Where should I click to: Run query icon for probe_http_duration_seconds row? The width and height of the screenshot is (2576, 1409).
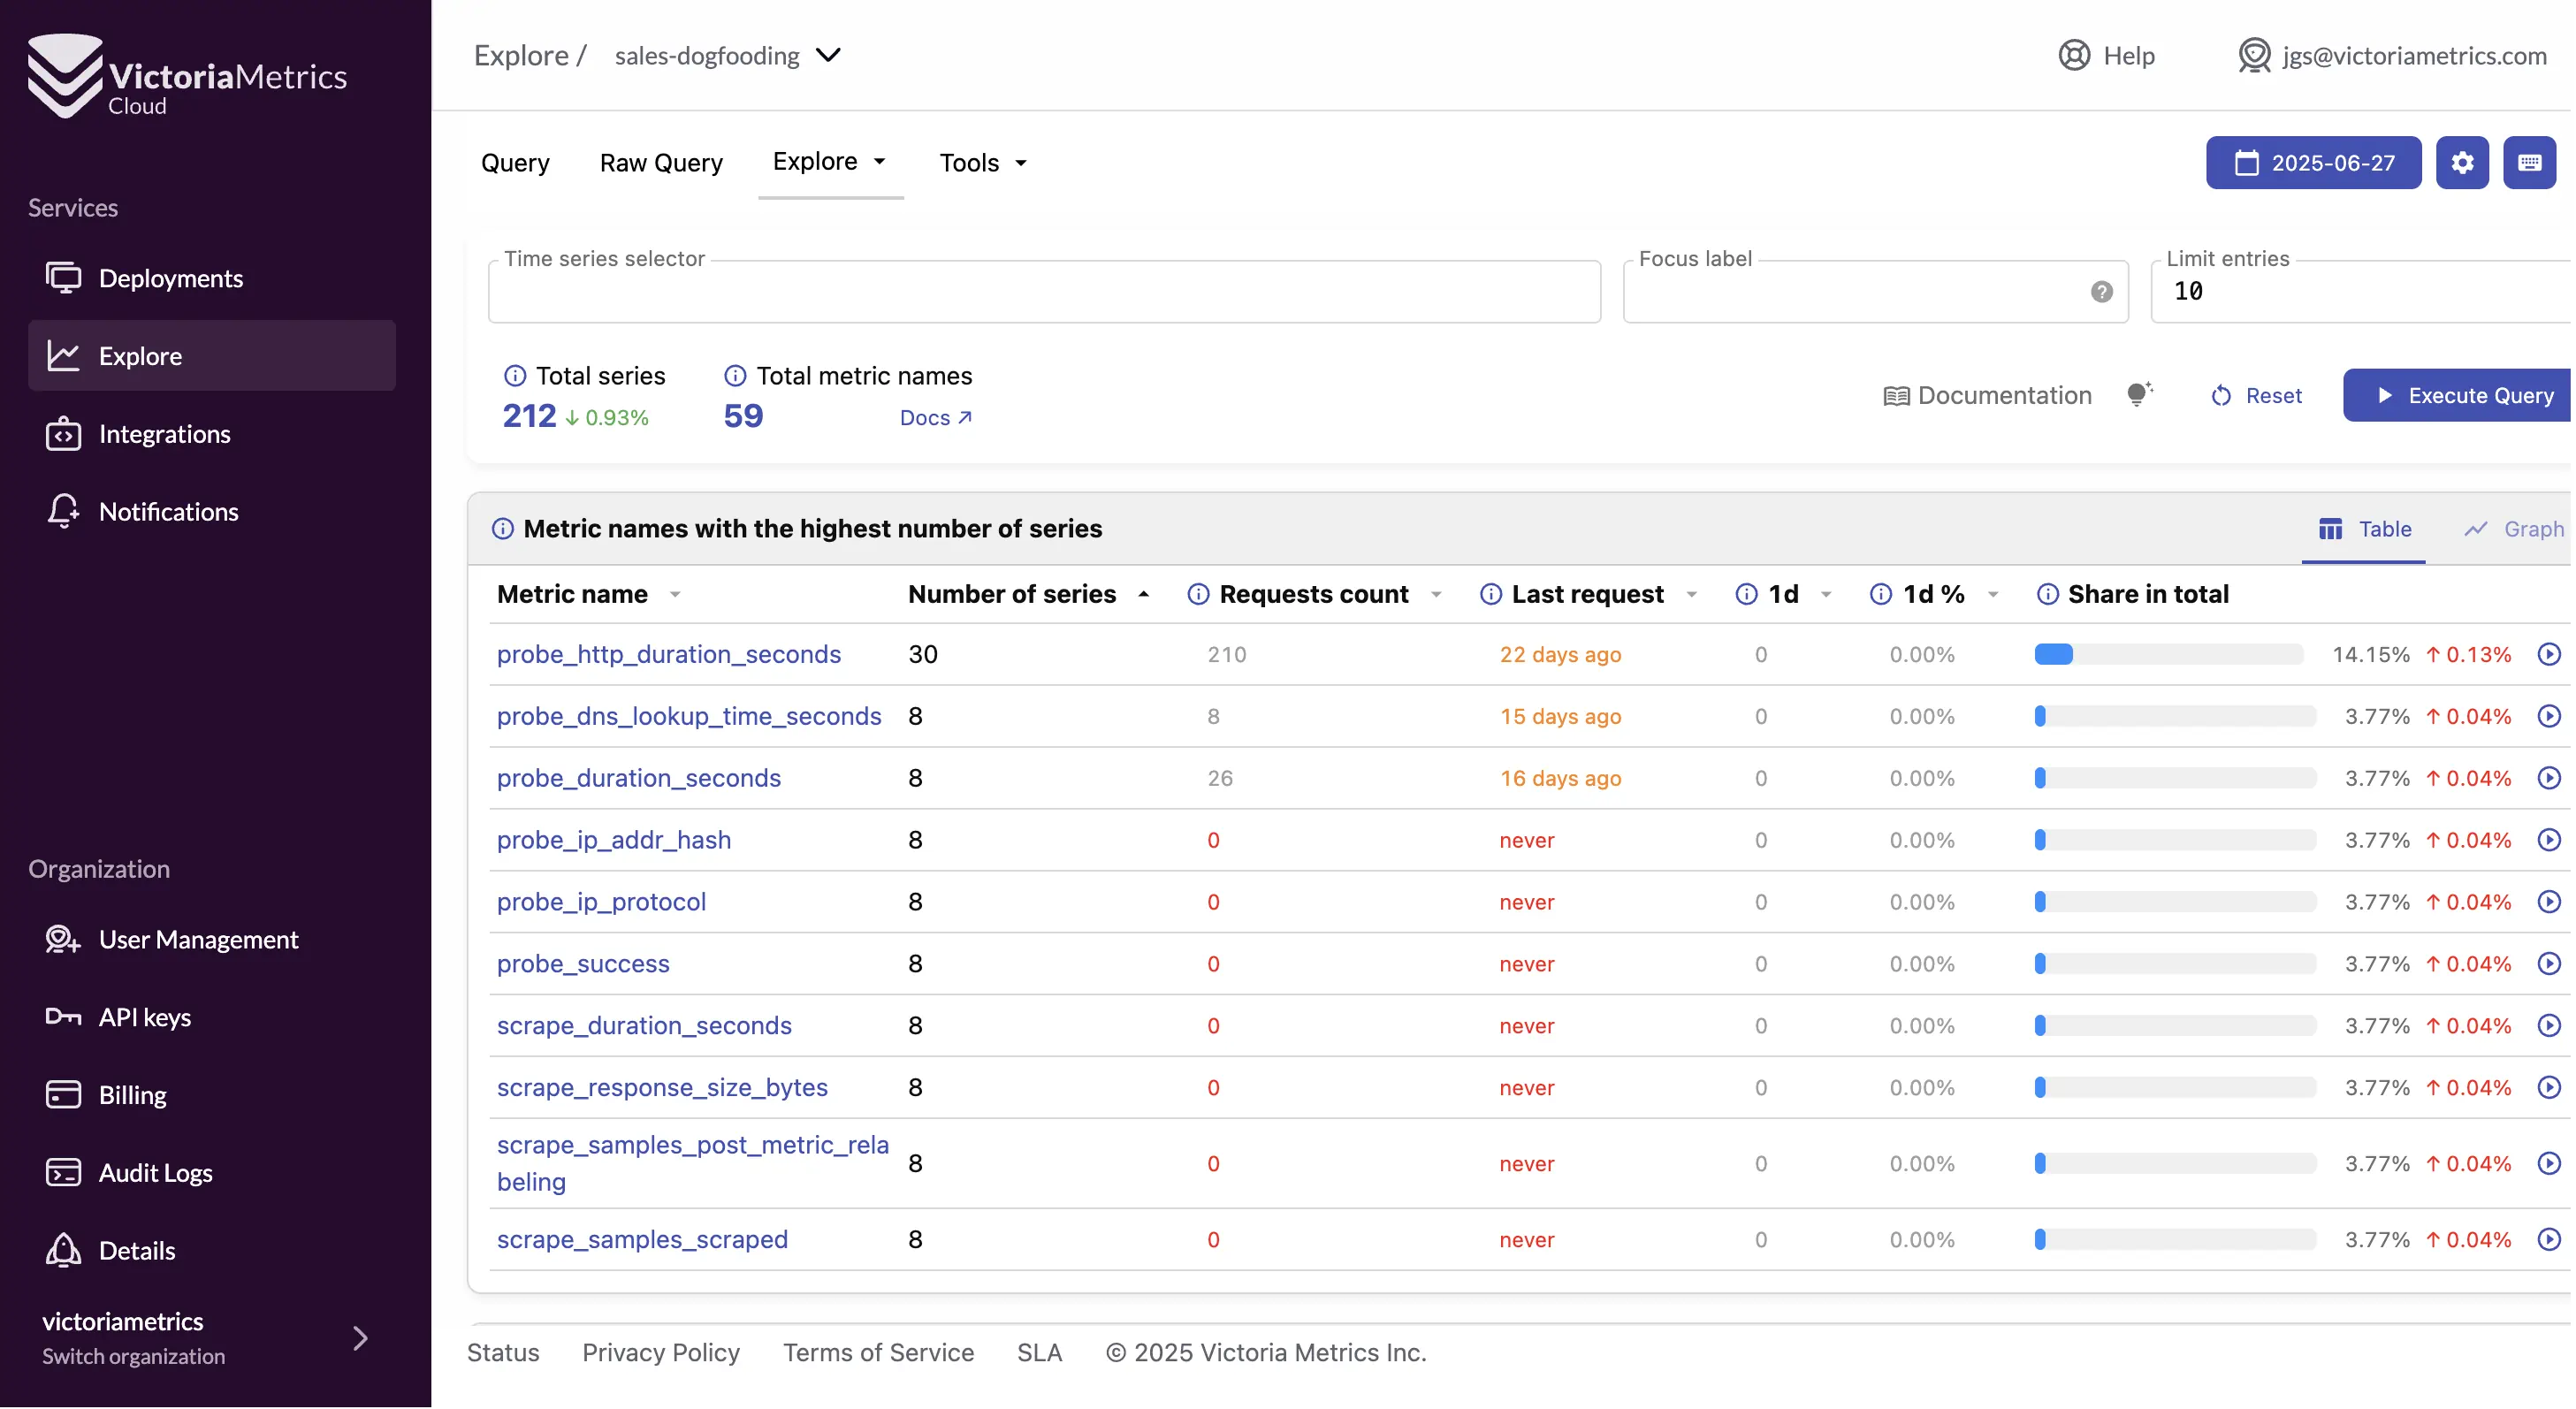(x=2549, y=655)
